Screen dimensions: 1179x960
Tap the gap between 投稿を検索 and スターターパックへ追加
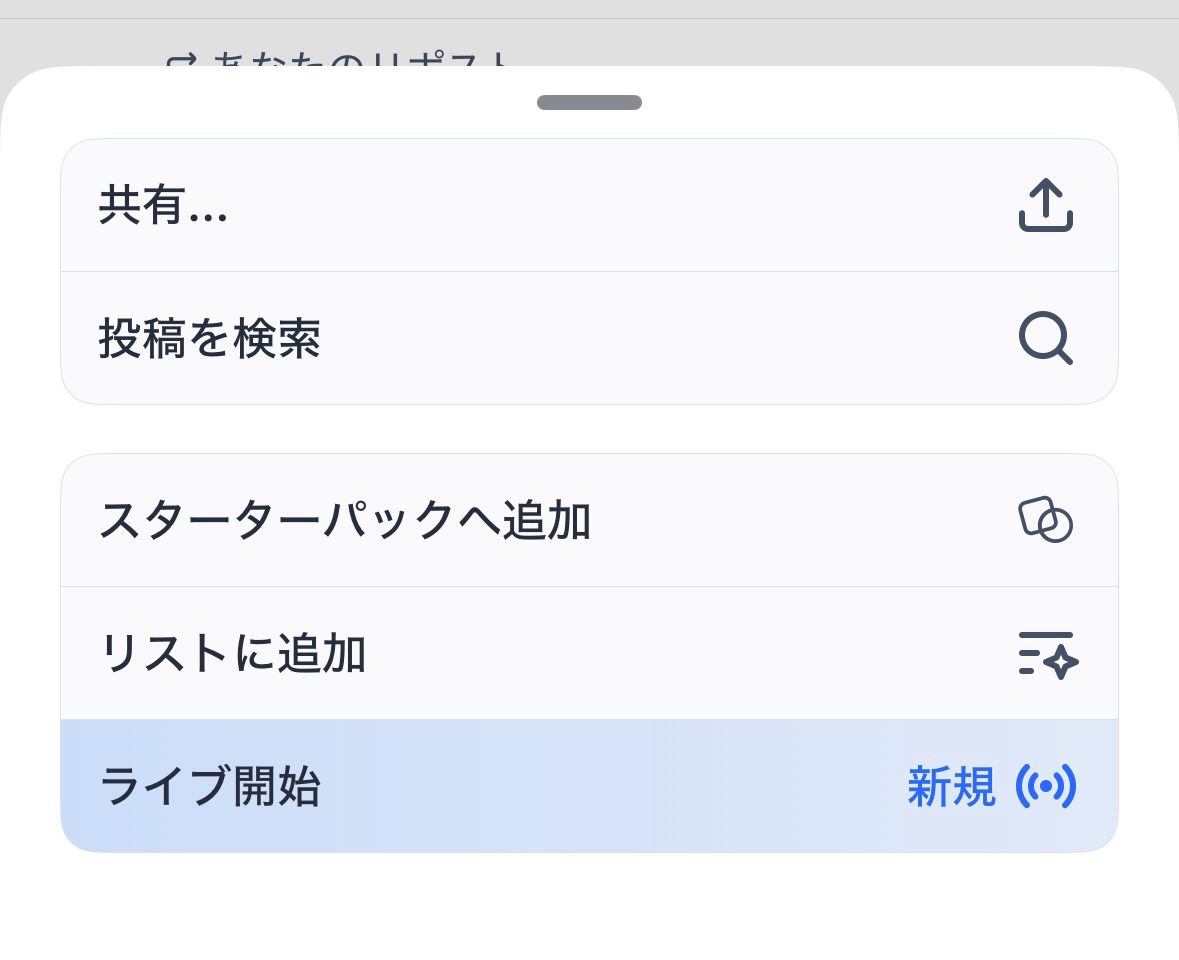(589, 429)
